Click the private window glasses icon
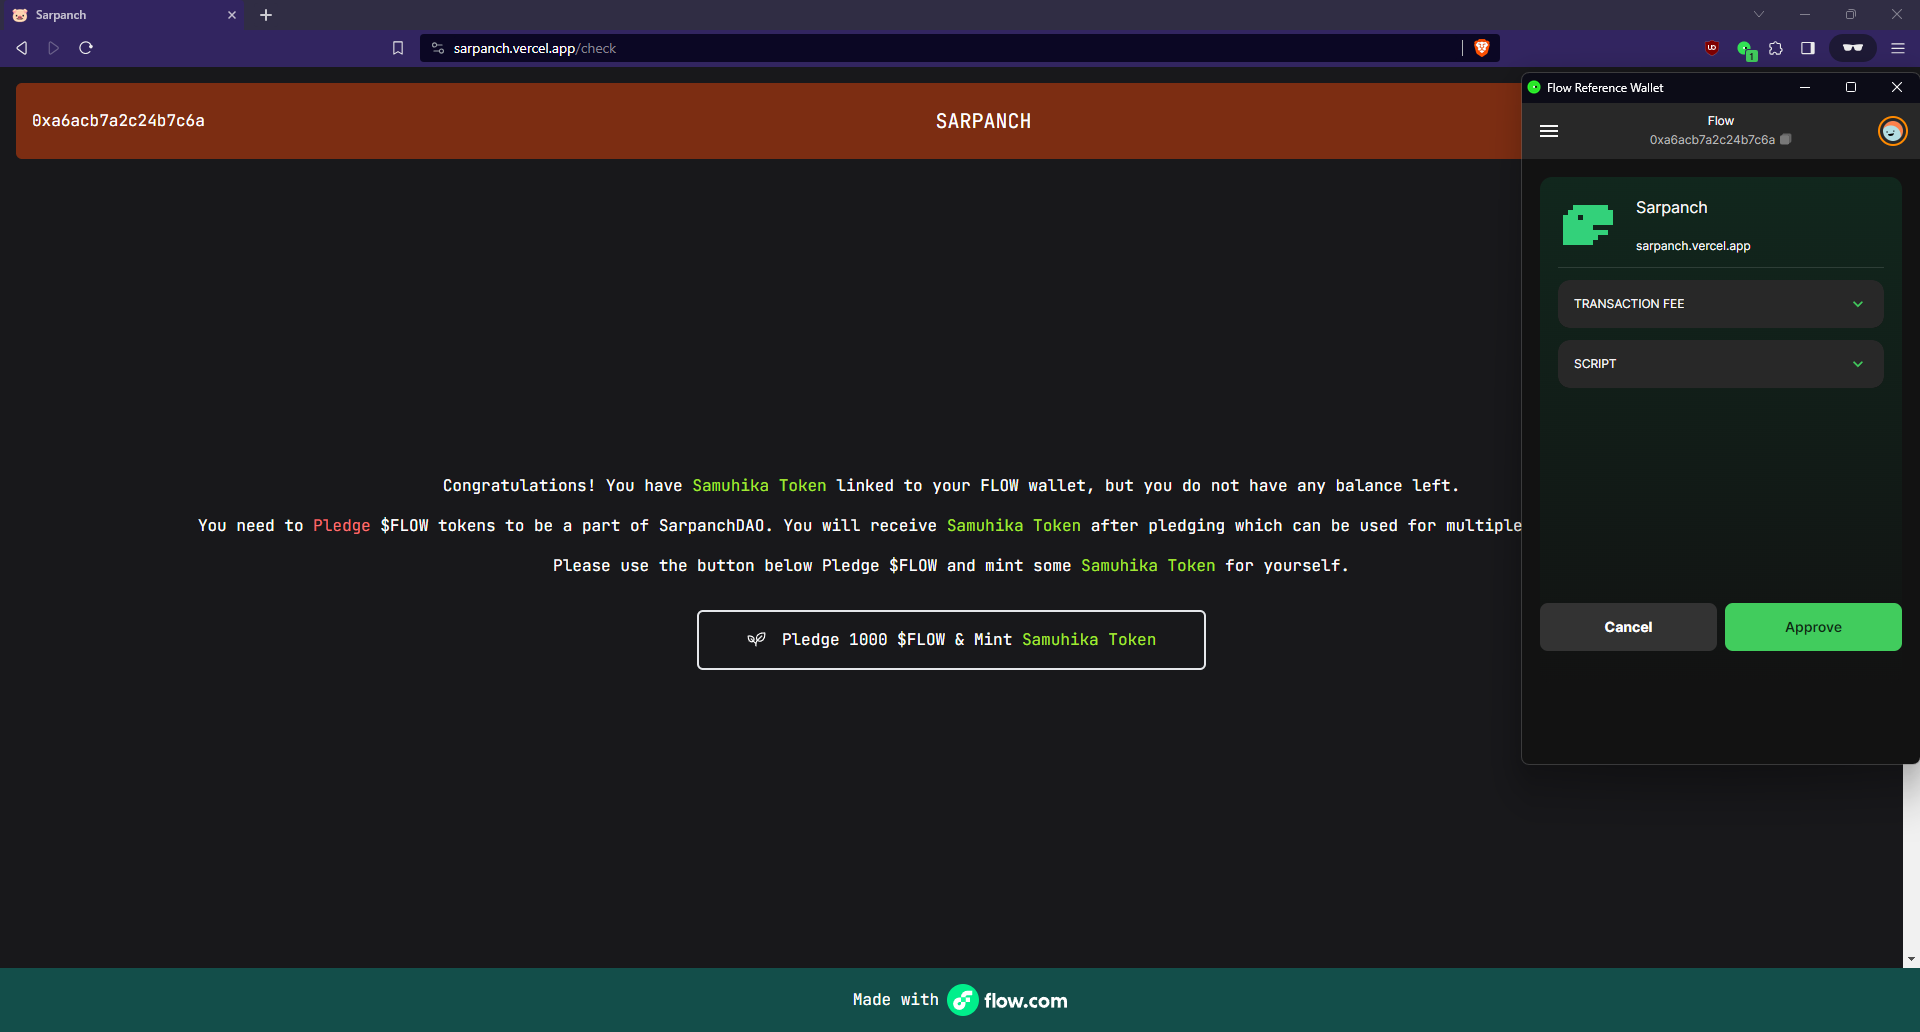The height and width of the screenshot is (1032, 1920). (1853, 48)
